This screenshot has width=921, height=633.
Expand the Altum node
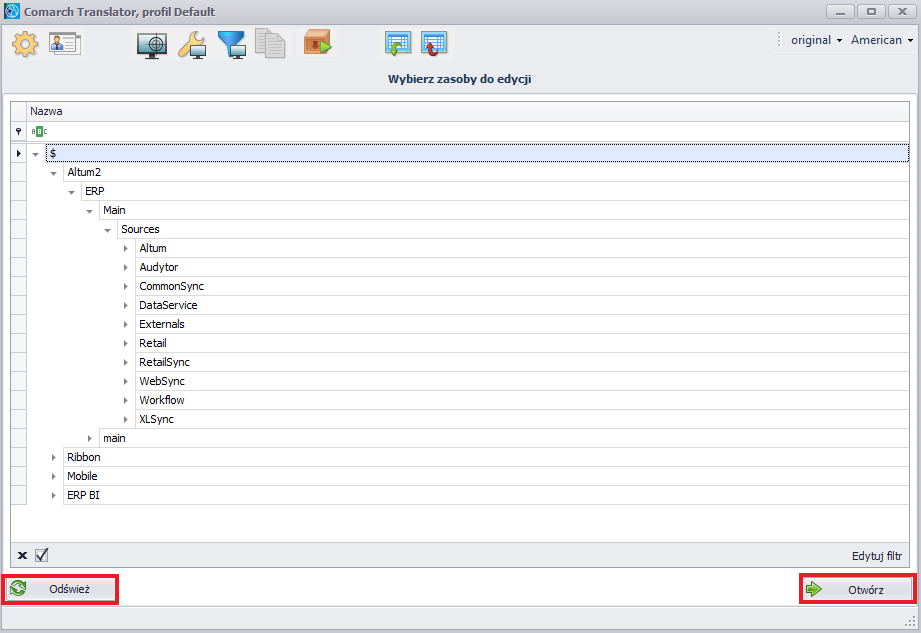click(x=125, y=249)
